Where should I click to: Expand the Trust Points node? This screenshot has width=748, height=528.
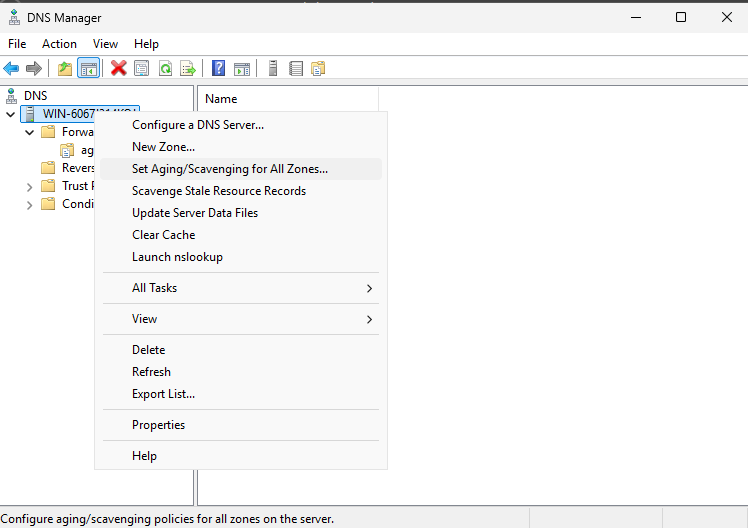pyautogui.click(x=30, y=186)
